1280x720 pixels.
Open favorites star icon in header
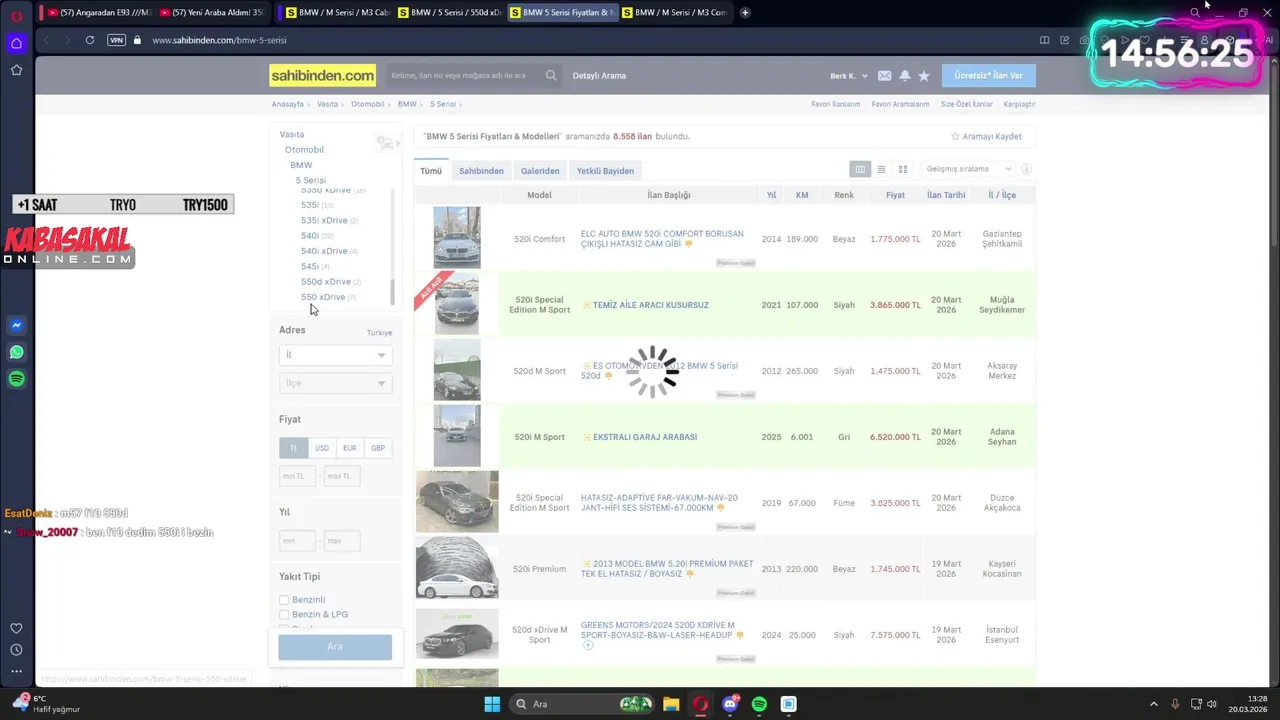tap(924, 76)
